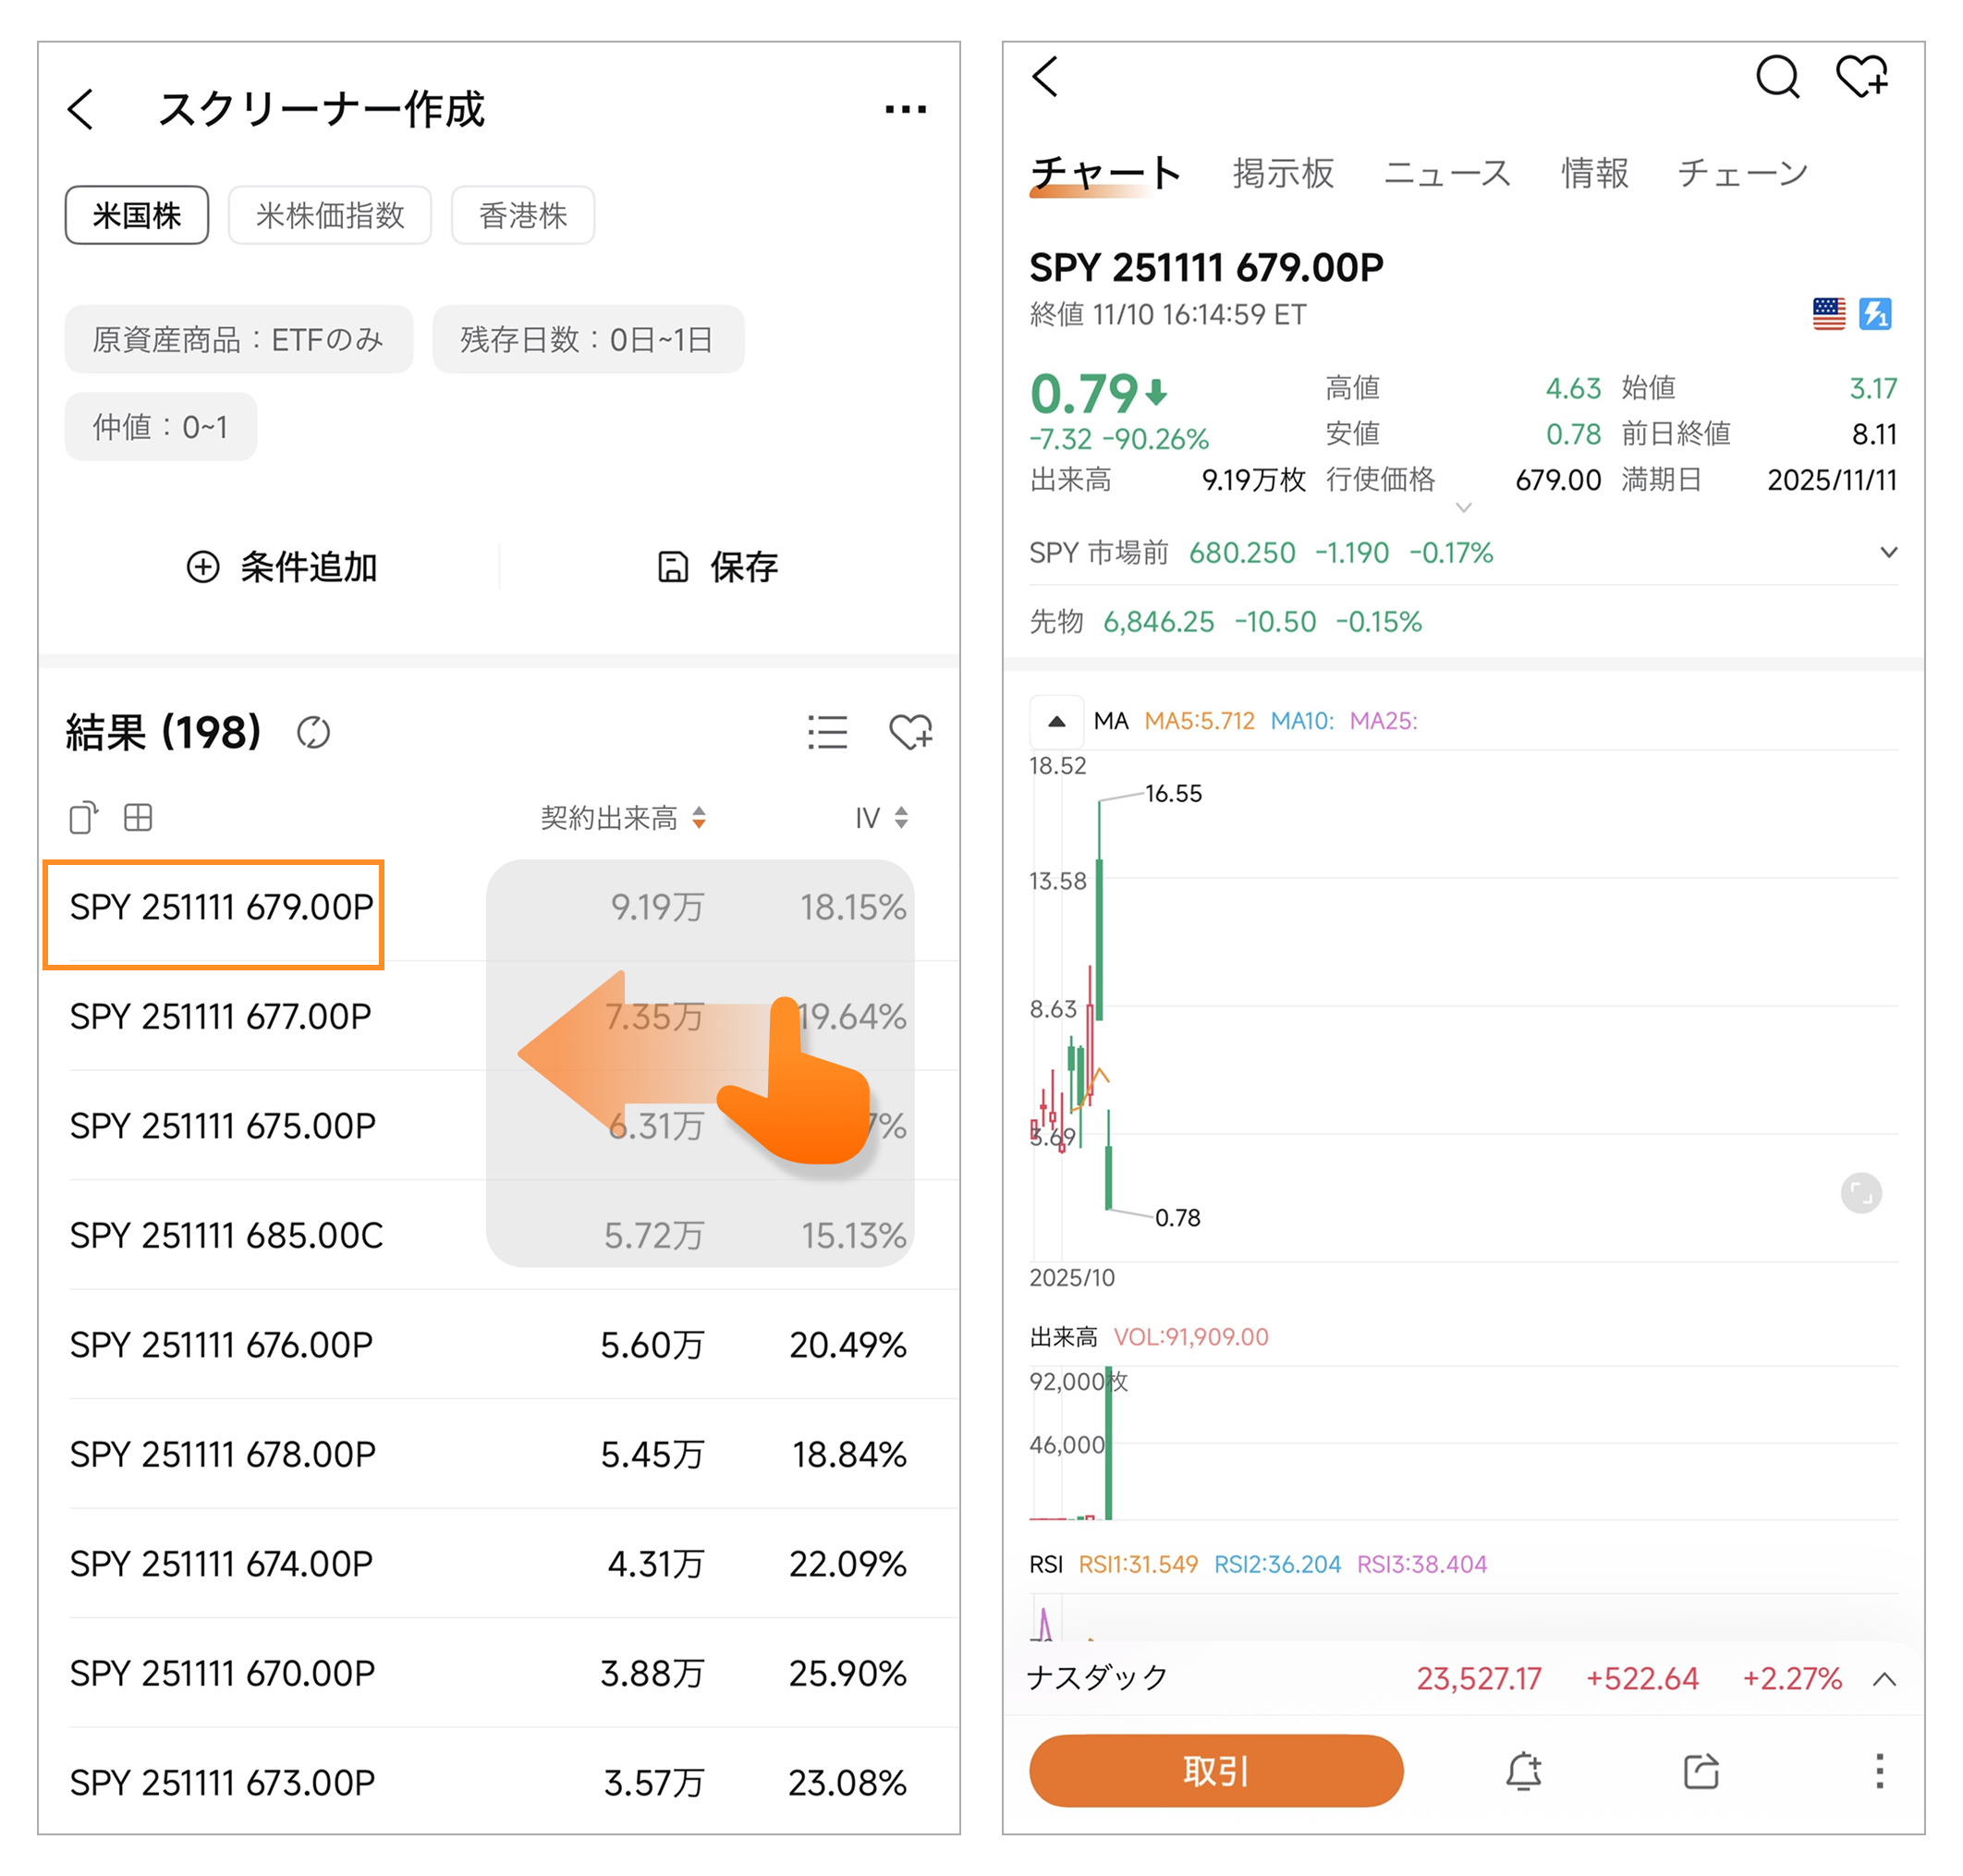Image resolution: width=1963 pixels, height=1876 pixels.
Task: Sort results by IV column
Action: point(881,817)
